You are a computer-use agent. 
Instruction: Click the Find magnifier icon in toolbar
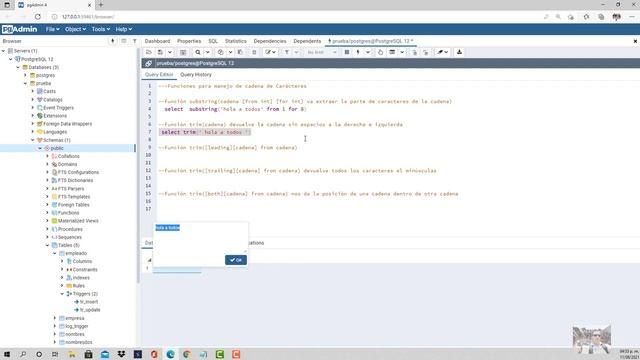point(198,52)
